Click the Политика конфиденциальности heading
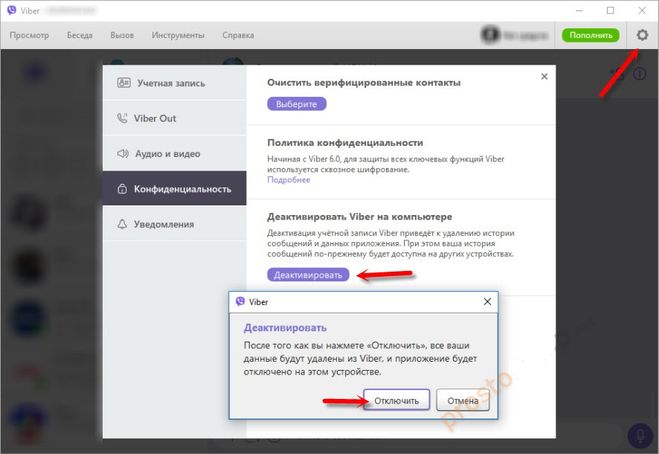 pos(345,143)
